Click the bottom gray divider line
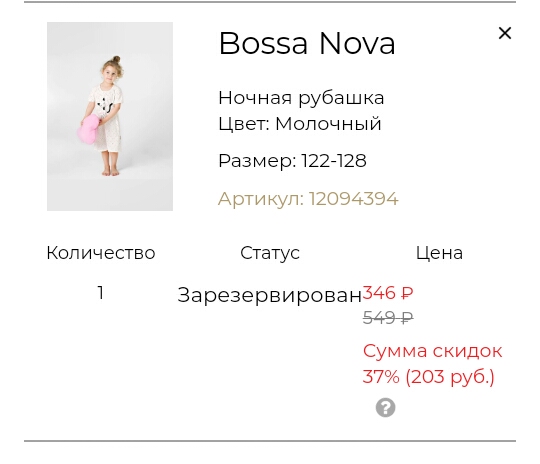 pyautogui.click(x=270, y=441)
